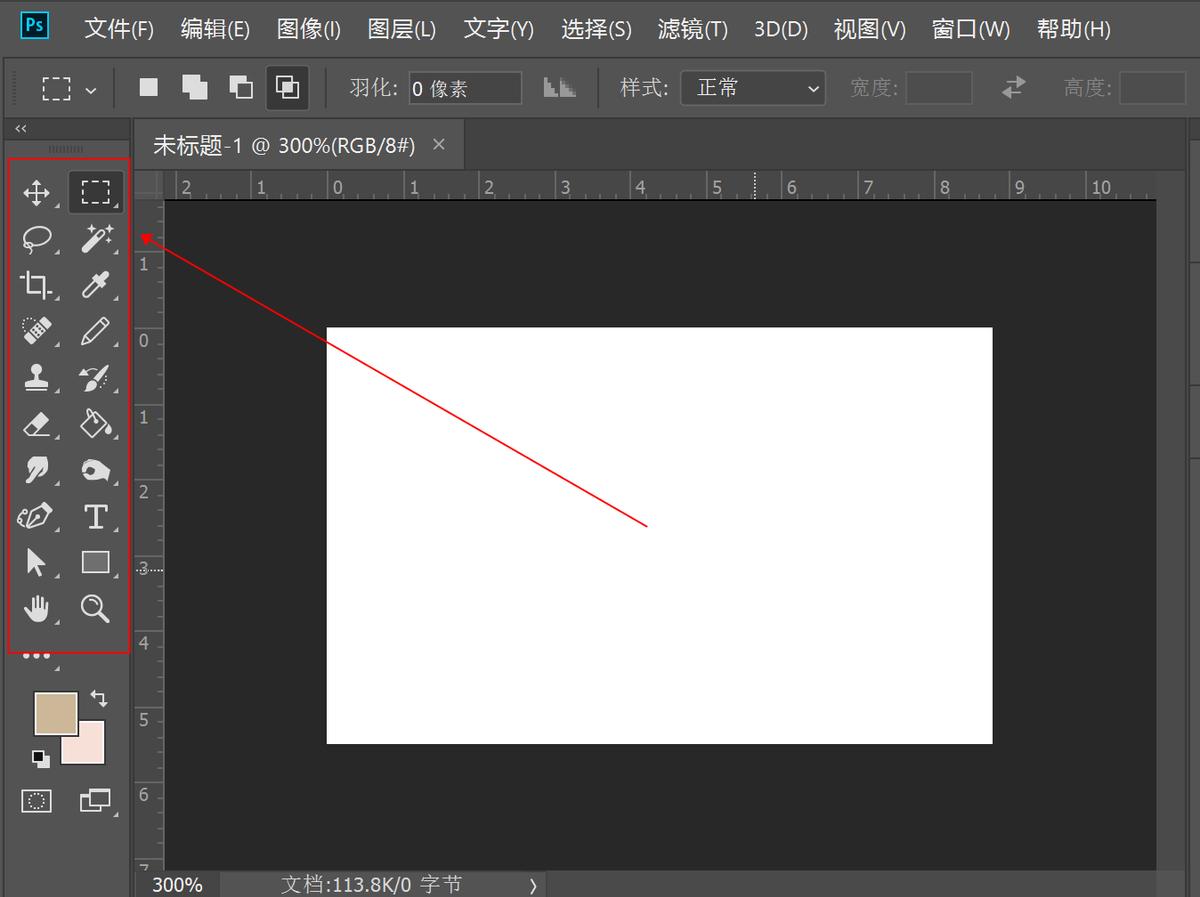The height and width of the screenshot is (897, 1200).
Task: Select the Clone Stamp tool
Action: pyautogui.click(x=37, y=378)
